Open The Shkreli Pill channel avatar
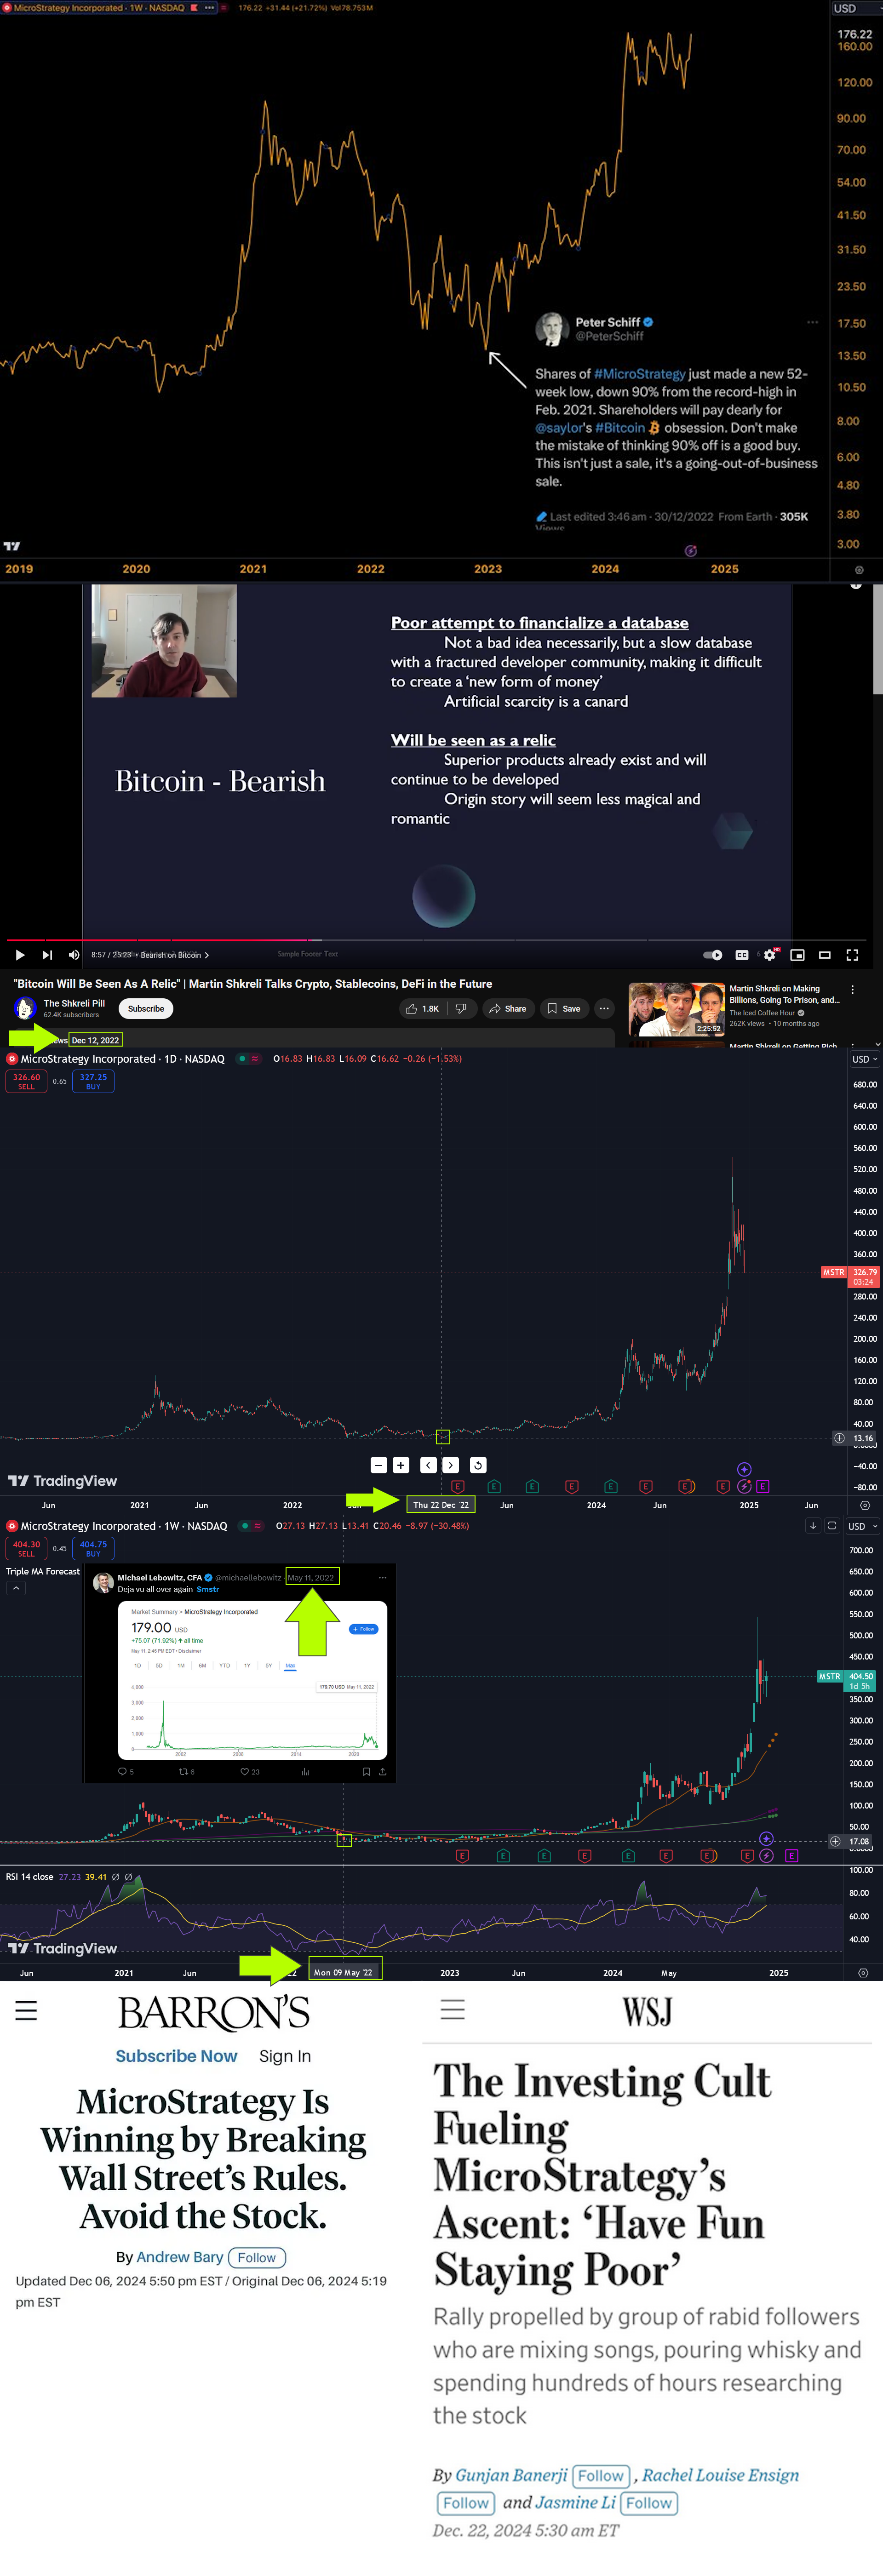883x2576 pixels. tap(25, 1008)
